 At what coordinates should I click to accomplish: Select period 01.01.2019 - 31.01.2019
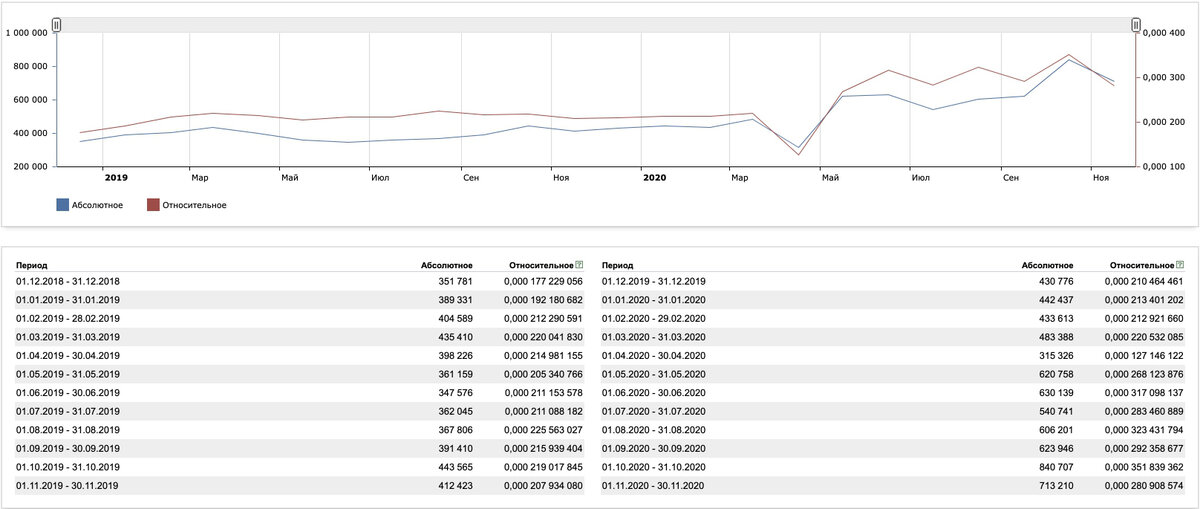click(68, 299)
